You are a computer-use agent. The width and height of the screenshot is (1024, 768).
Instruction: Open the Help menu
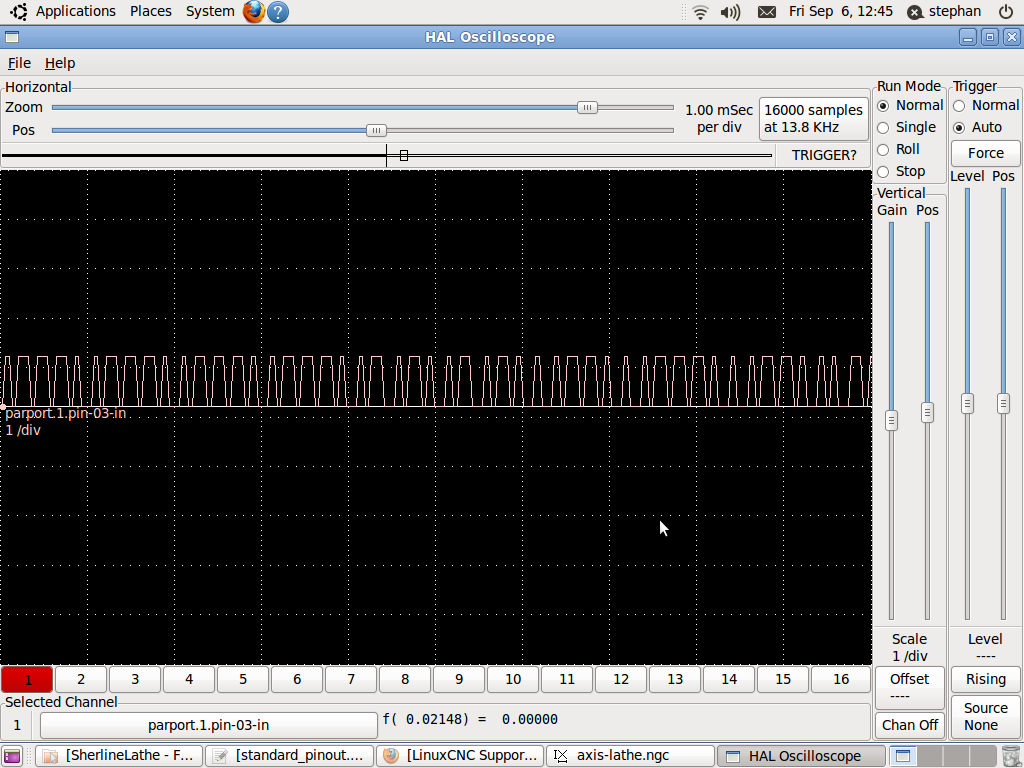[x=60, y=63]
